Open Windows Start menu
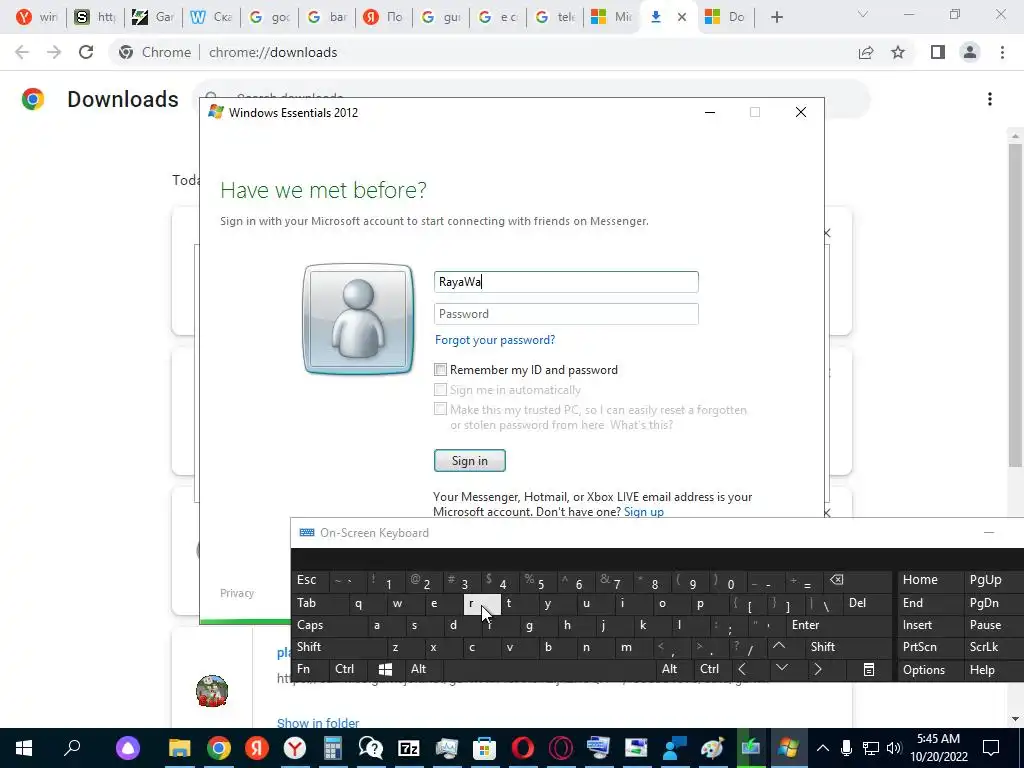This screenshot has height=768, width=1024. (x=24, y=748)
